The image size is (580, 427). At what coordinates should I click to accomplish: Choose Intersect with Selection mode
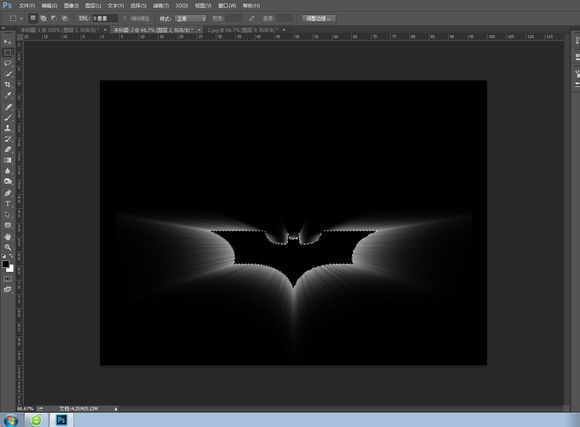click(x=64, y=18)
